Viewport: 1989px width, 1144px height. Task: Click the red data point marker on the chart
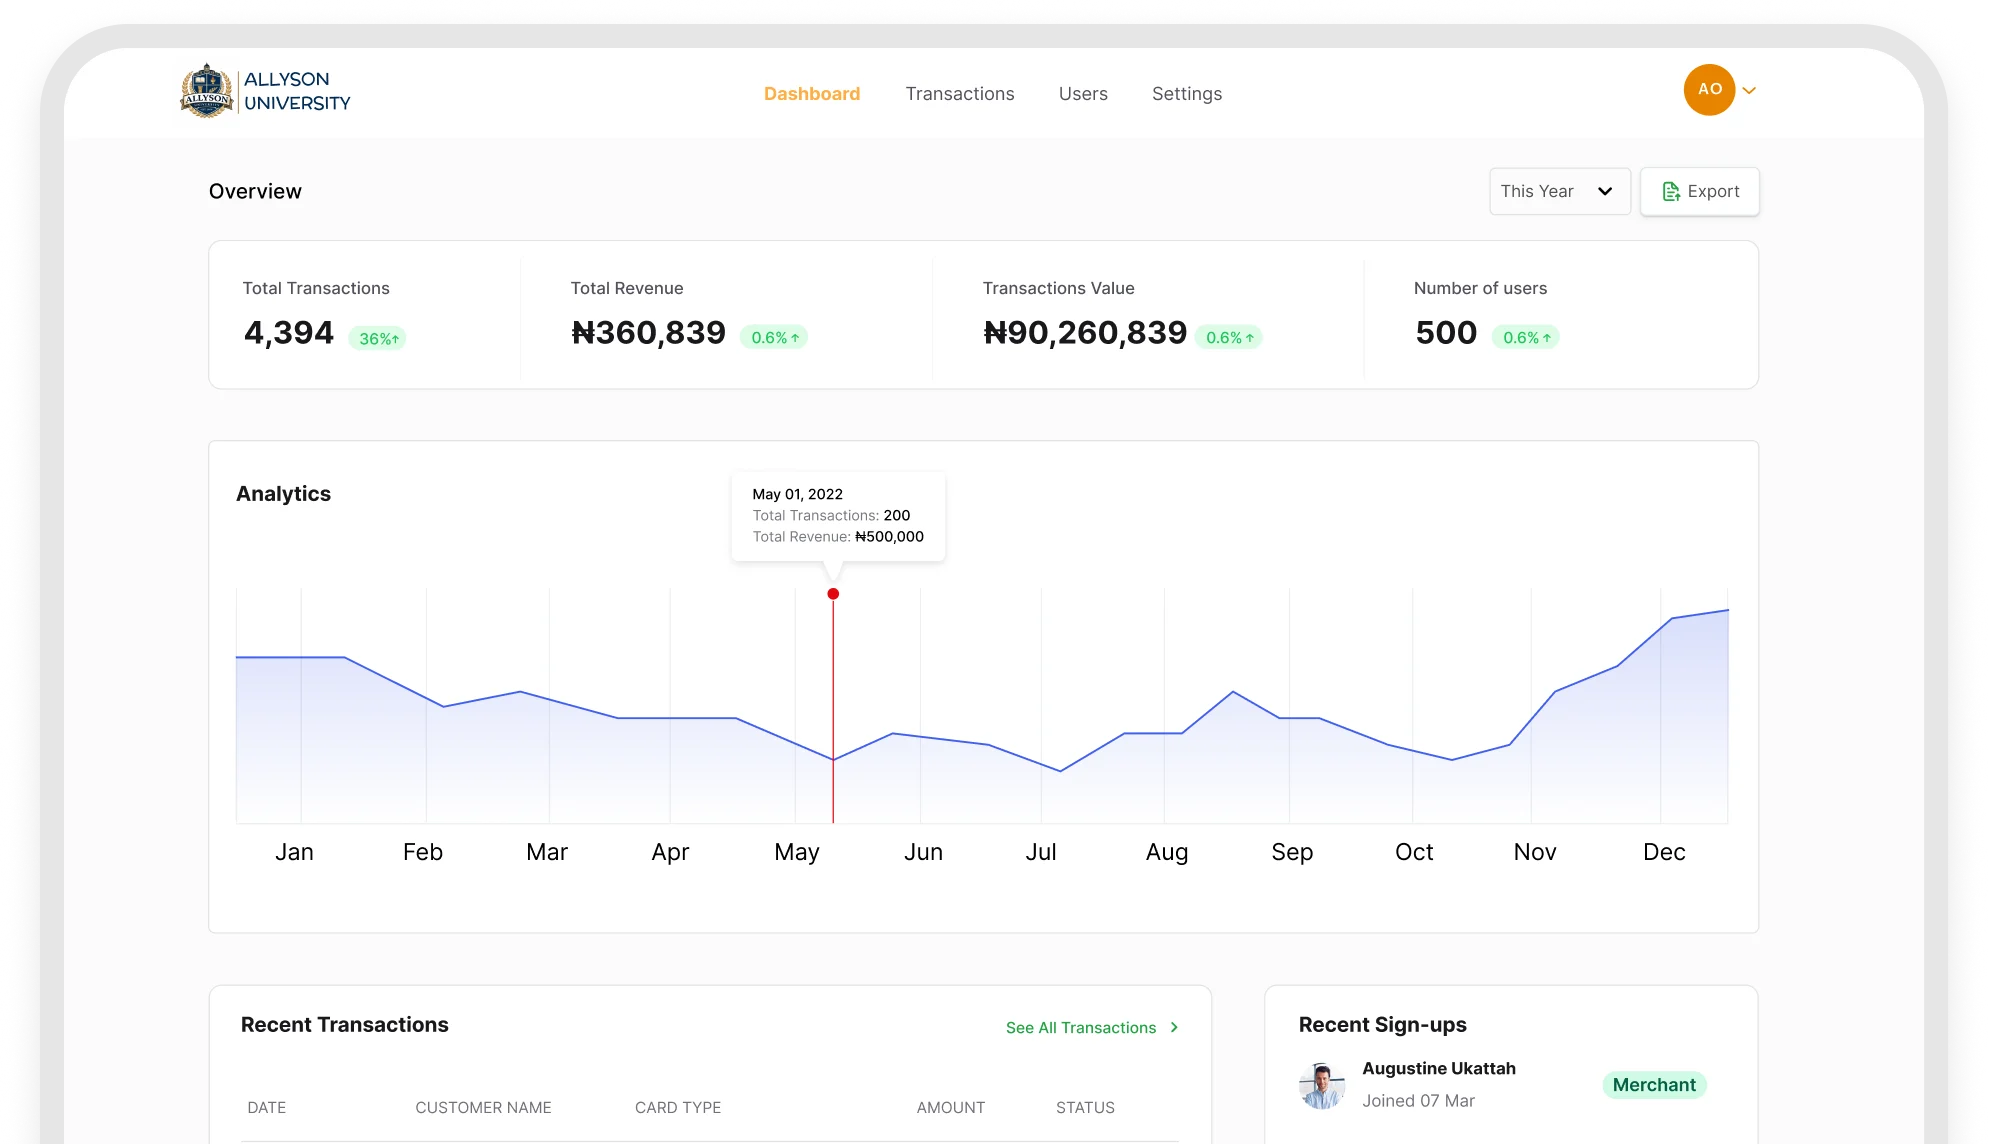coord(832,594)
